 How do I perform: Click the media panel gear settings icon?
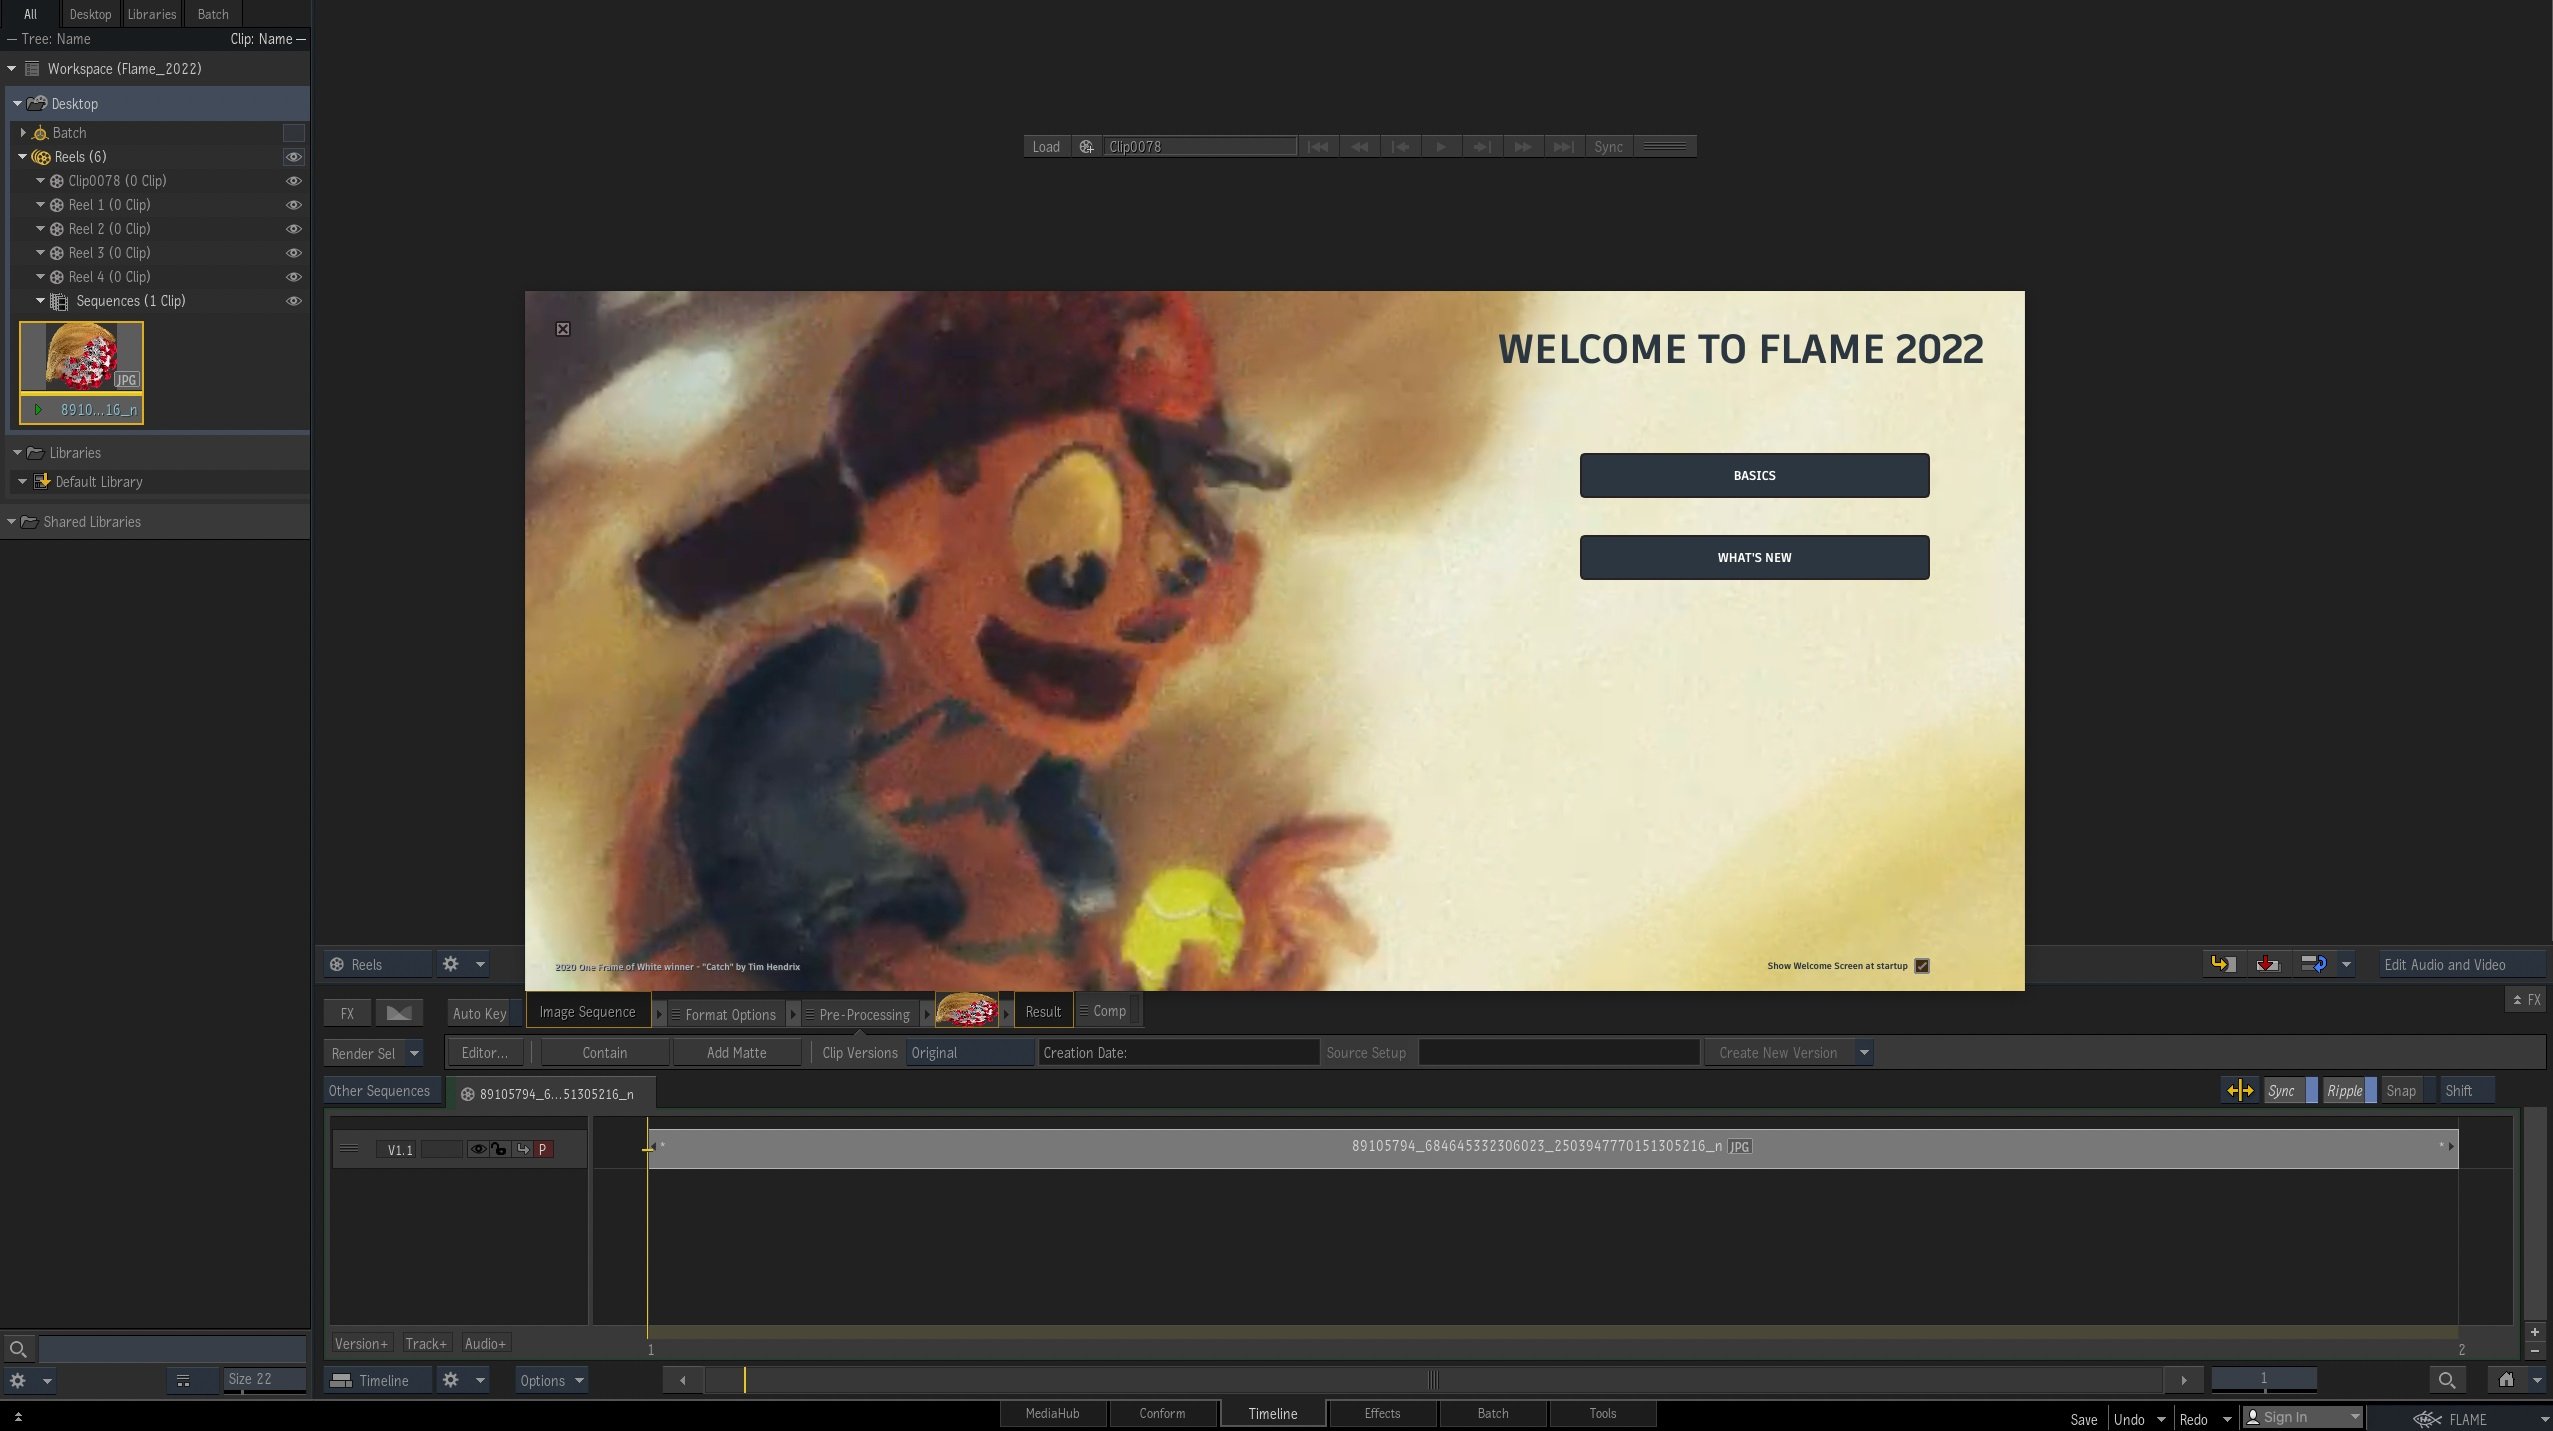pos(18,1381)
